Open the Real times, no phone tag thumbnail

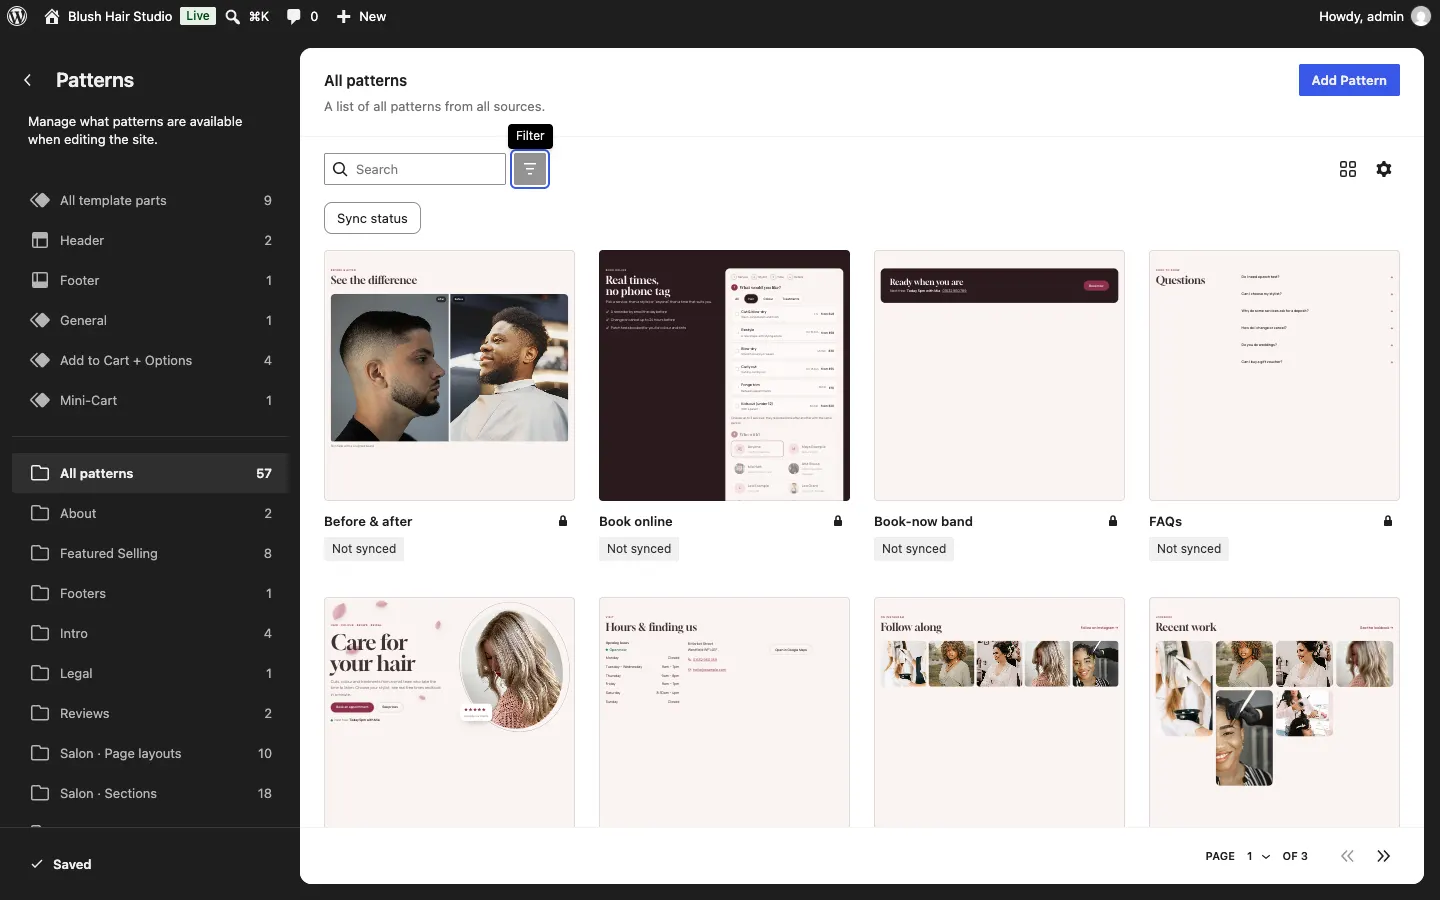coord(724,375)
